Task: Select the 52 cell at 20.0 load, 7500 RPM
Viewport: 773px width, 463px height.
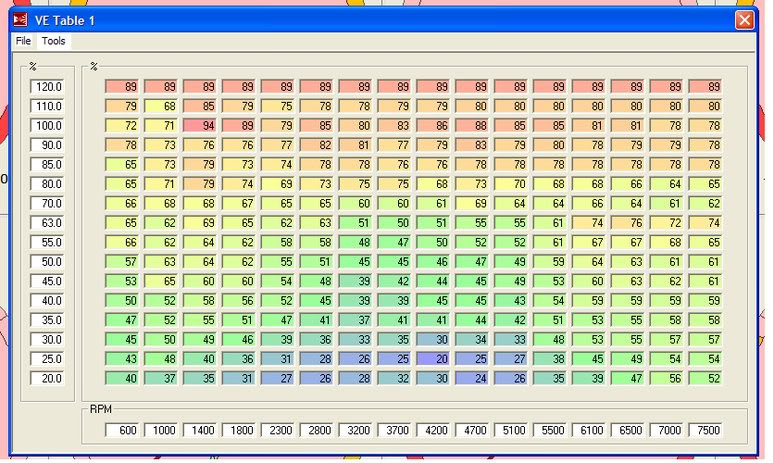Action: (705, 378)
